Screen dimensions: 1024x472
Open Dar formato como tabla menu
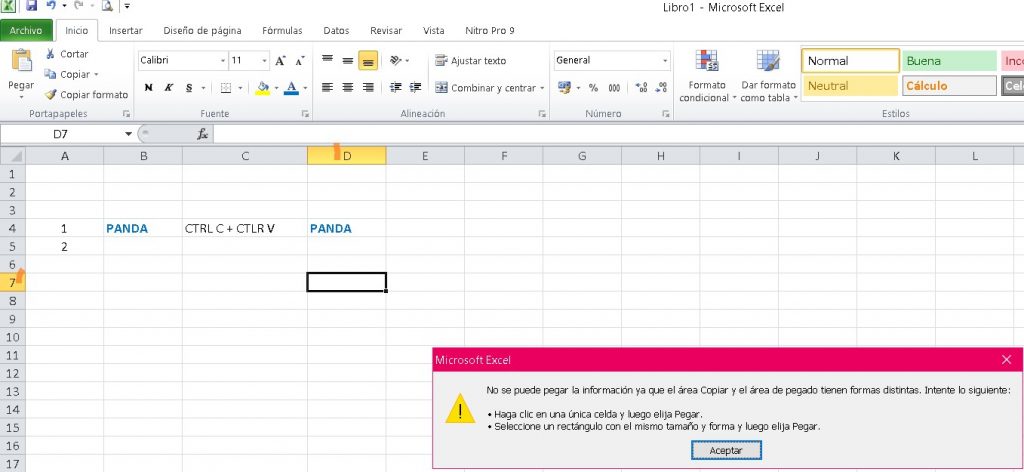click(769, 76)
